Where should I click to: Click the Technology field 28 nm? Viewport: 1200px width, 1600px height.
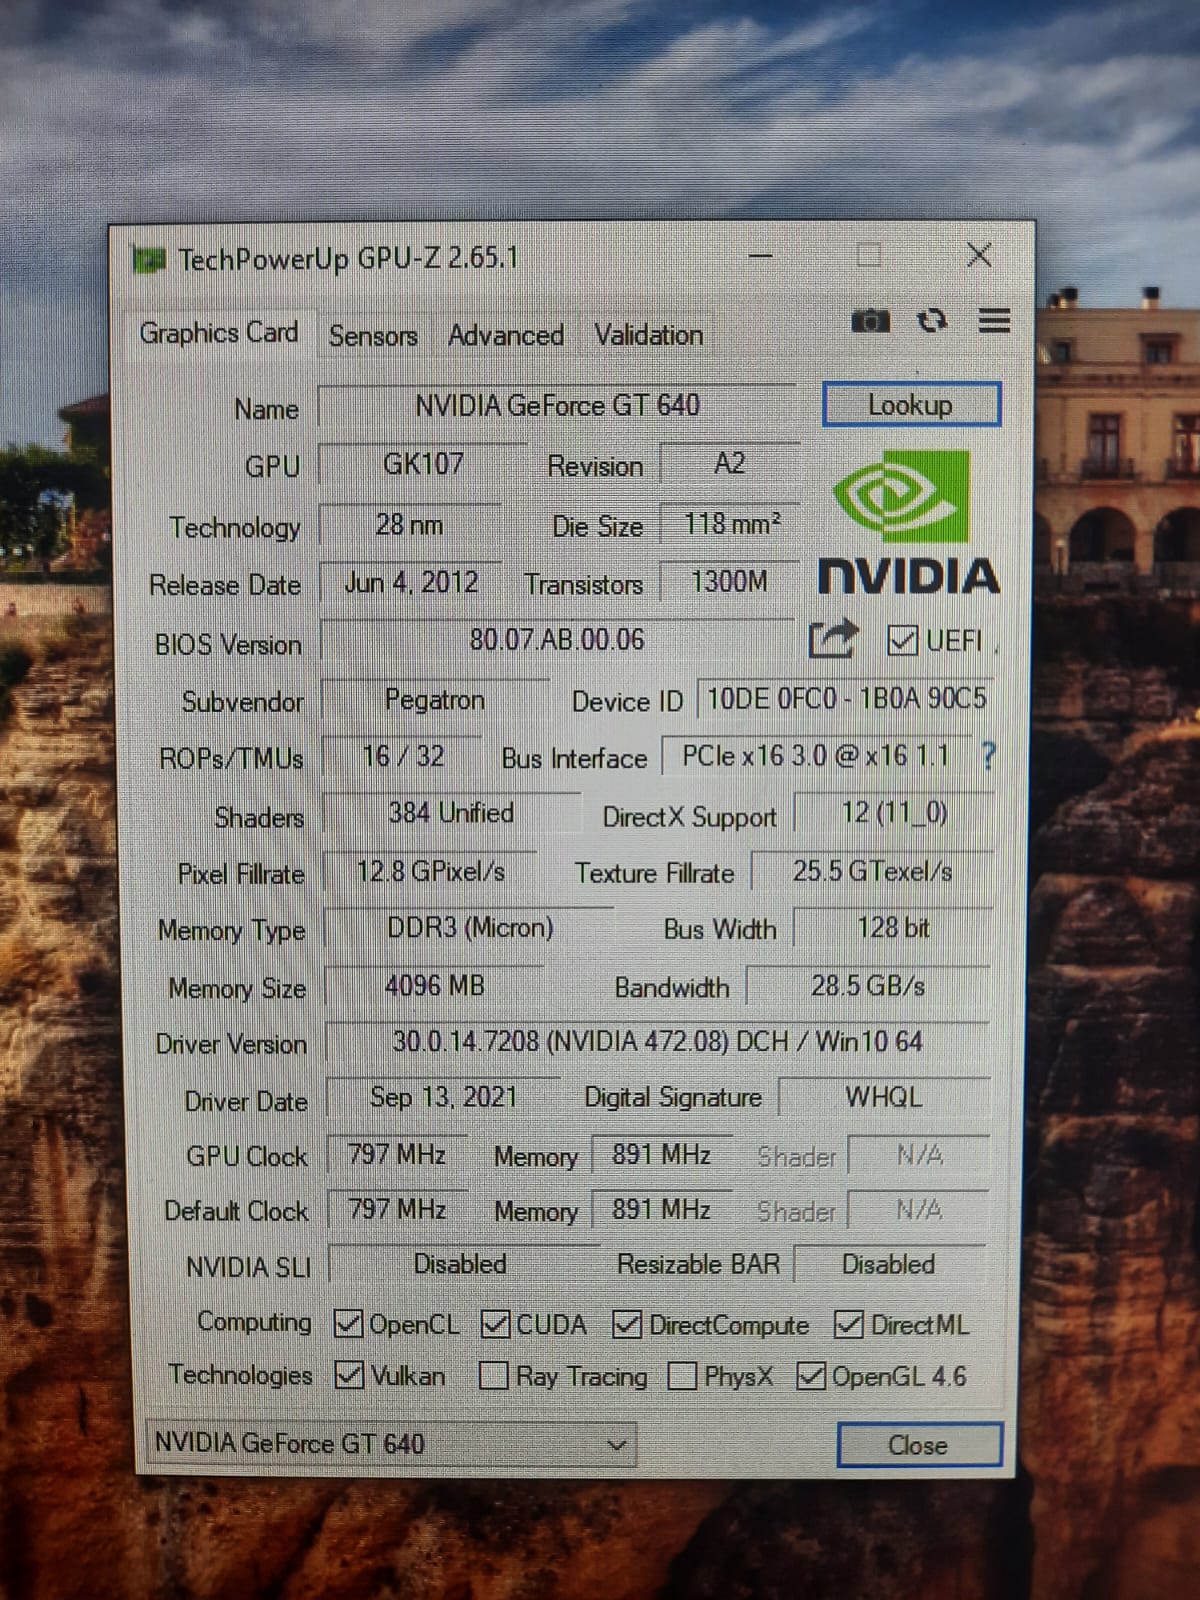click(409, 525)
